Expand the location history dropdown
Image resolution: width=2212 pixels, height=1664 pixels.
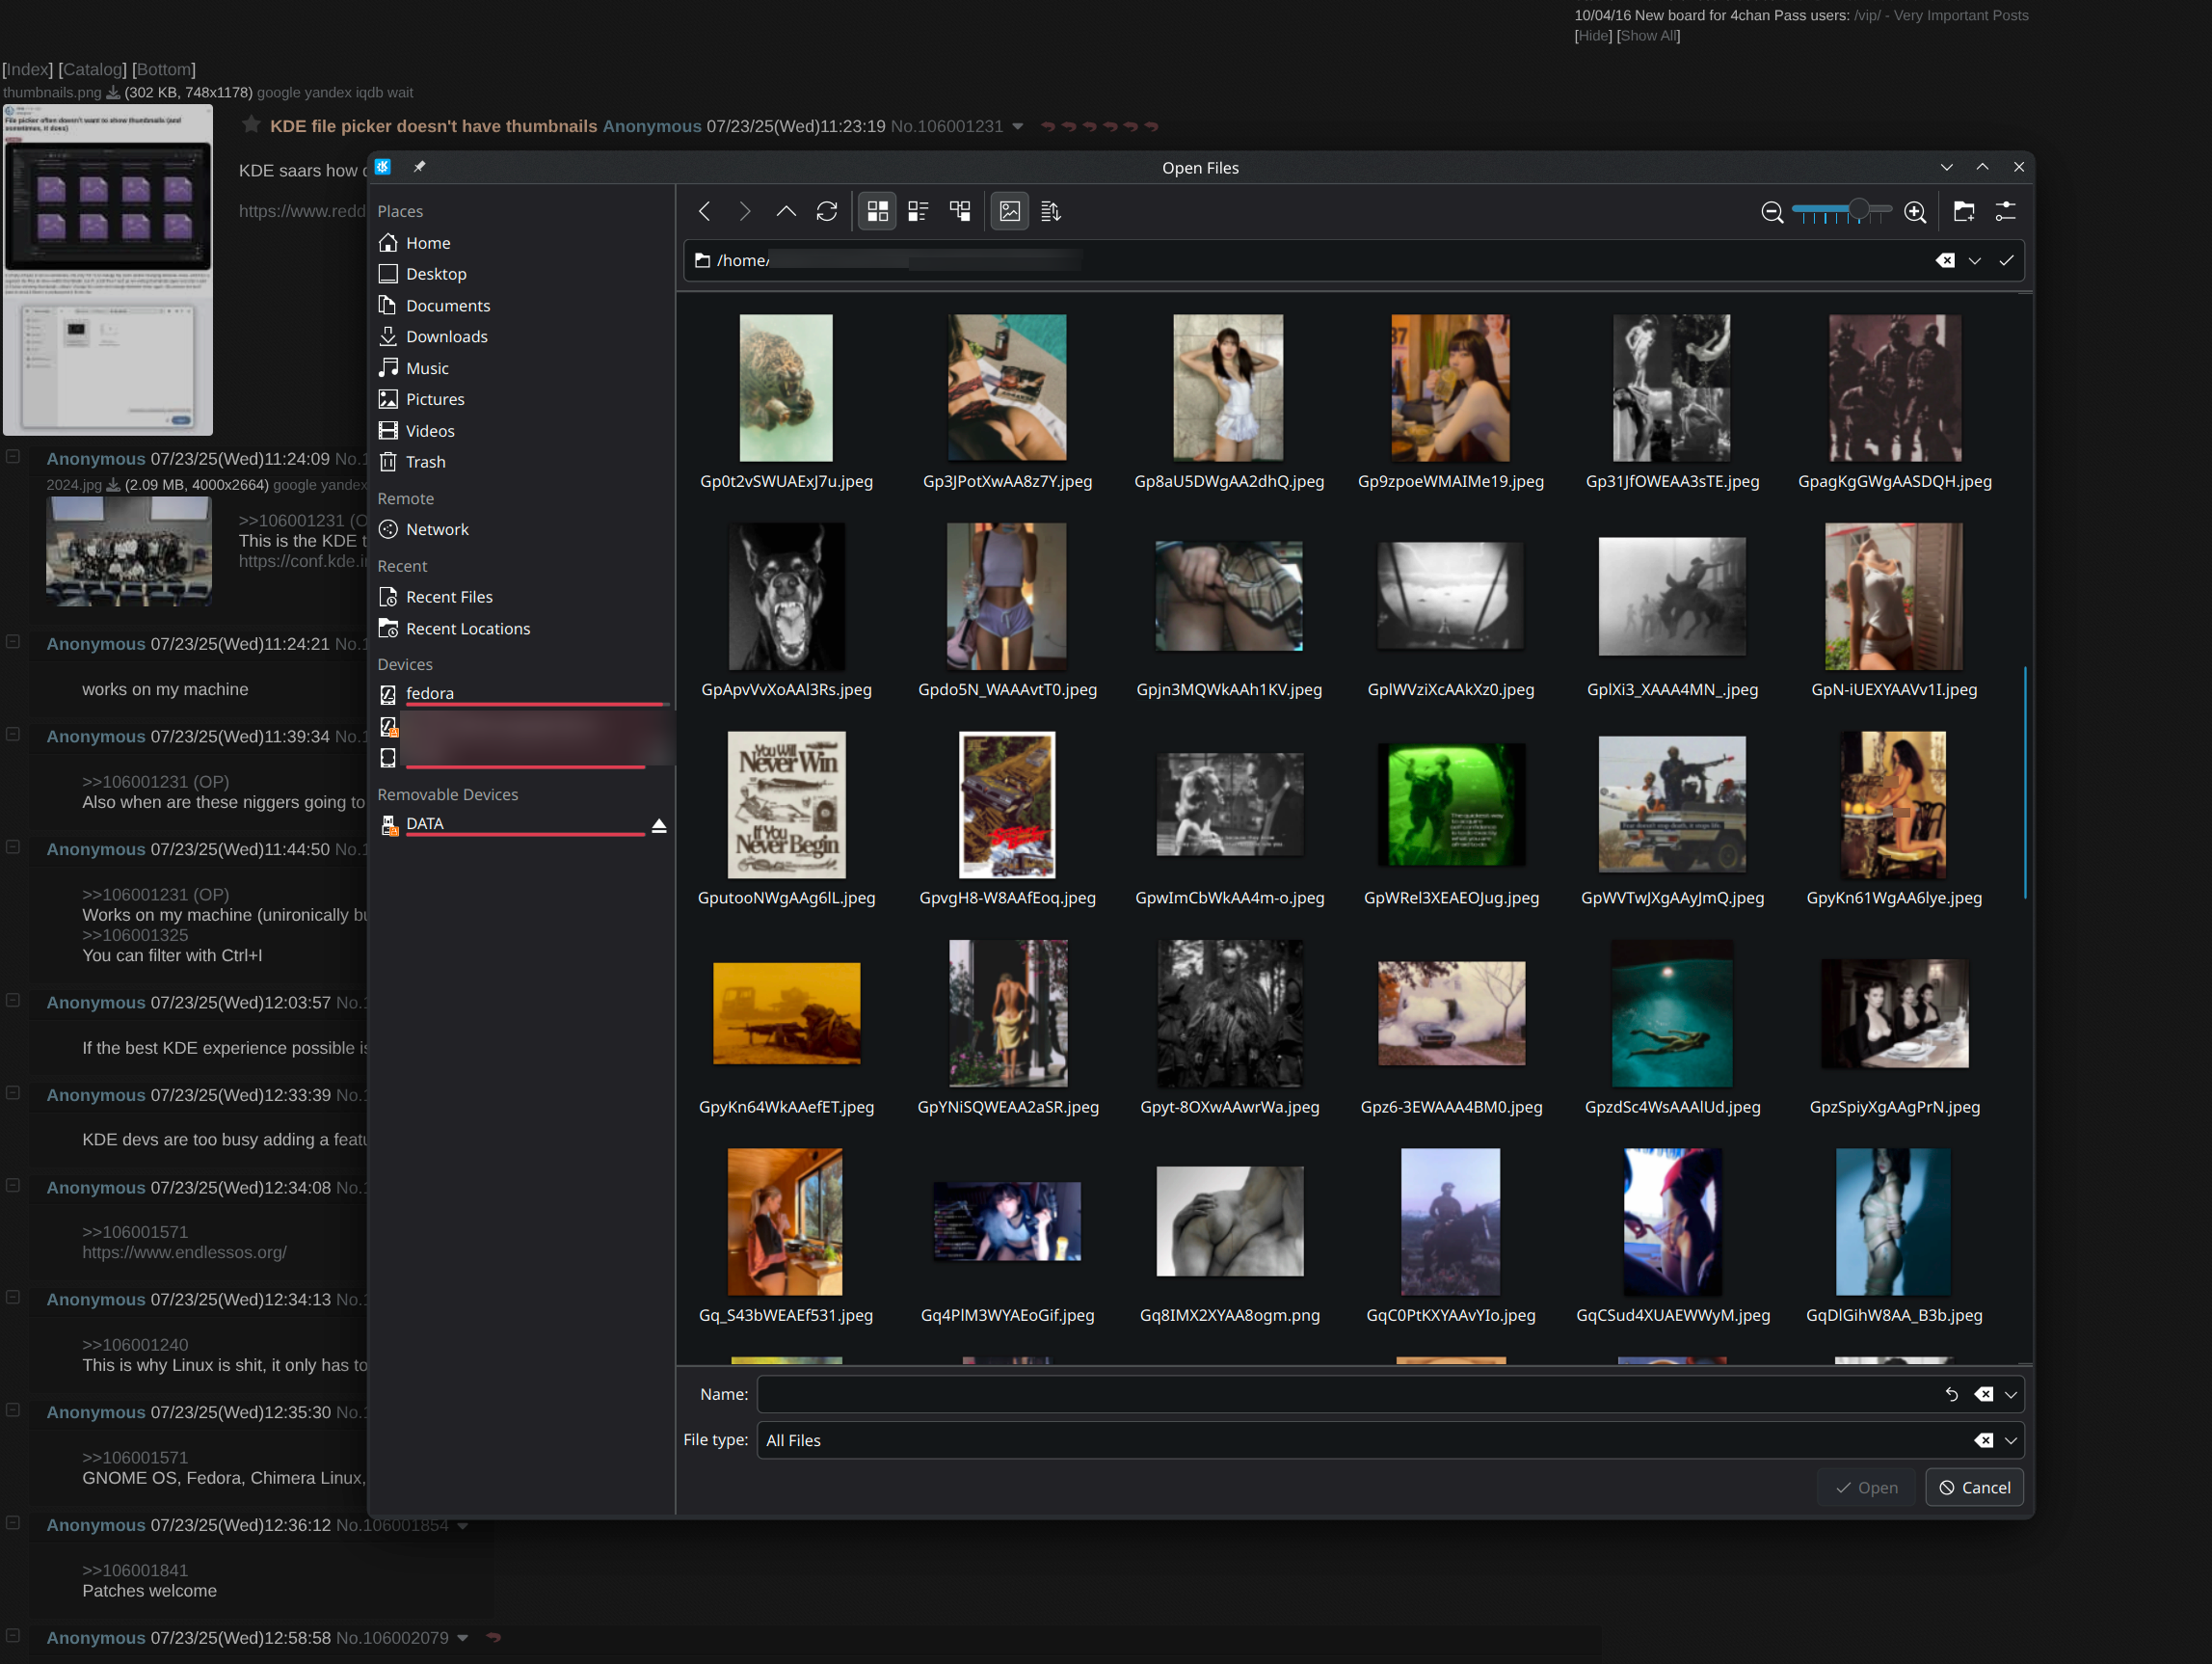(x=1975, y=260)
